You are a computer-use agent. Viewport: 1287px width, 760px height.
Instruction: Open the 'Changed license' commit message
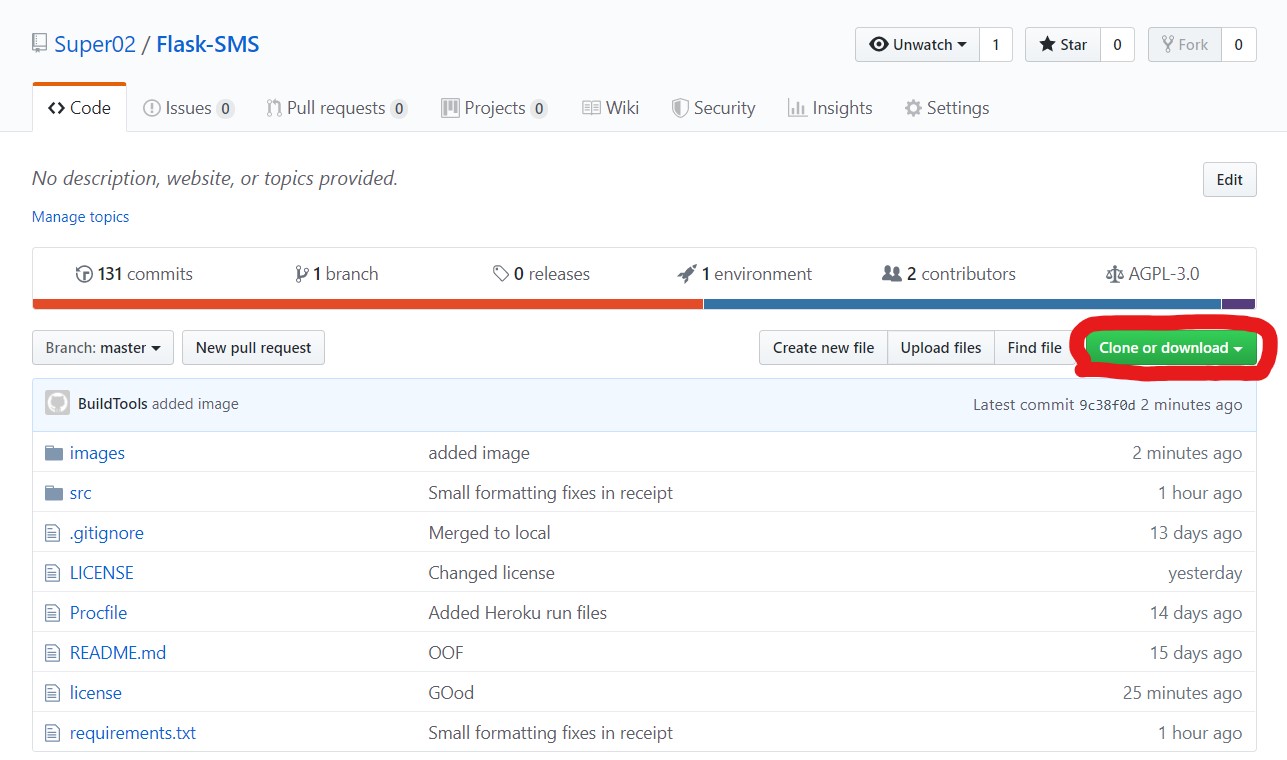491,573
